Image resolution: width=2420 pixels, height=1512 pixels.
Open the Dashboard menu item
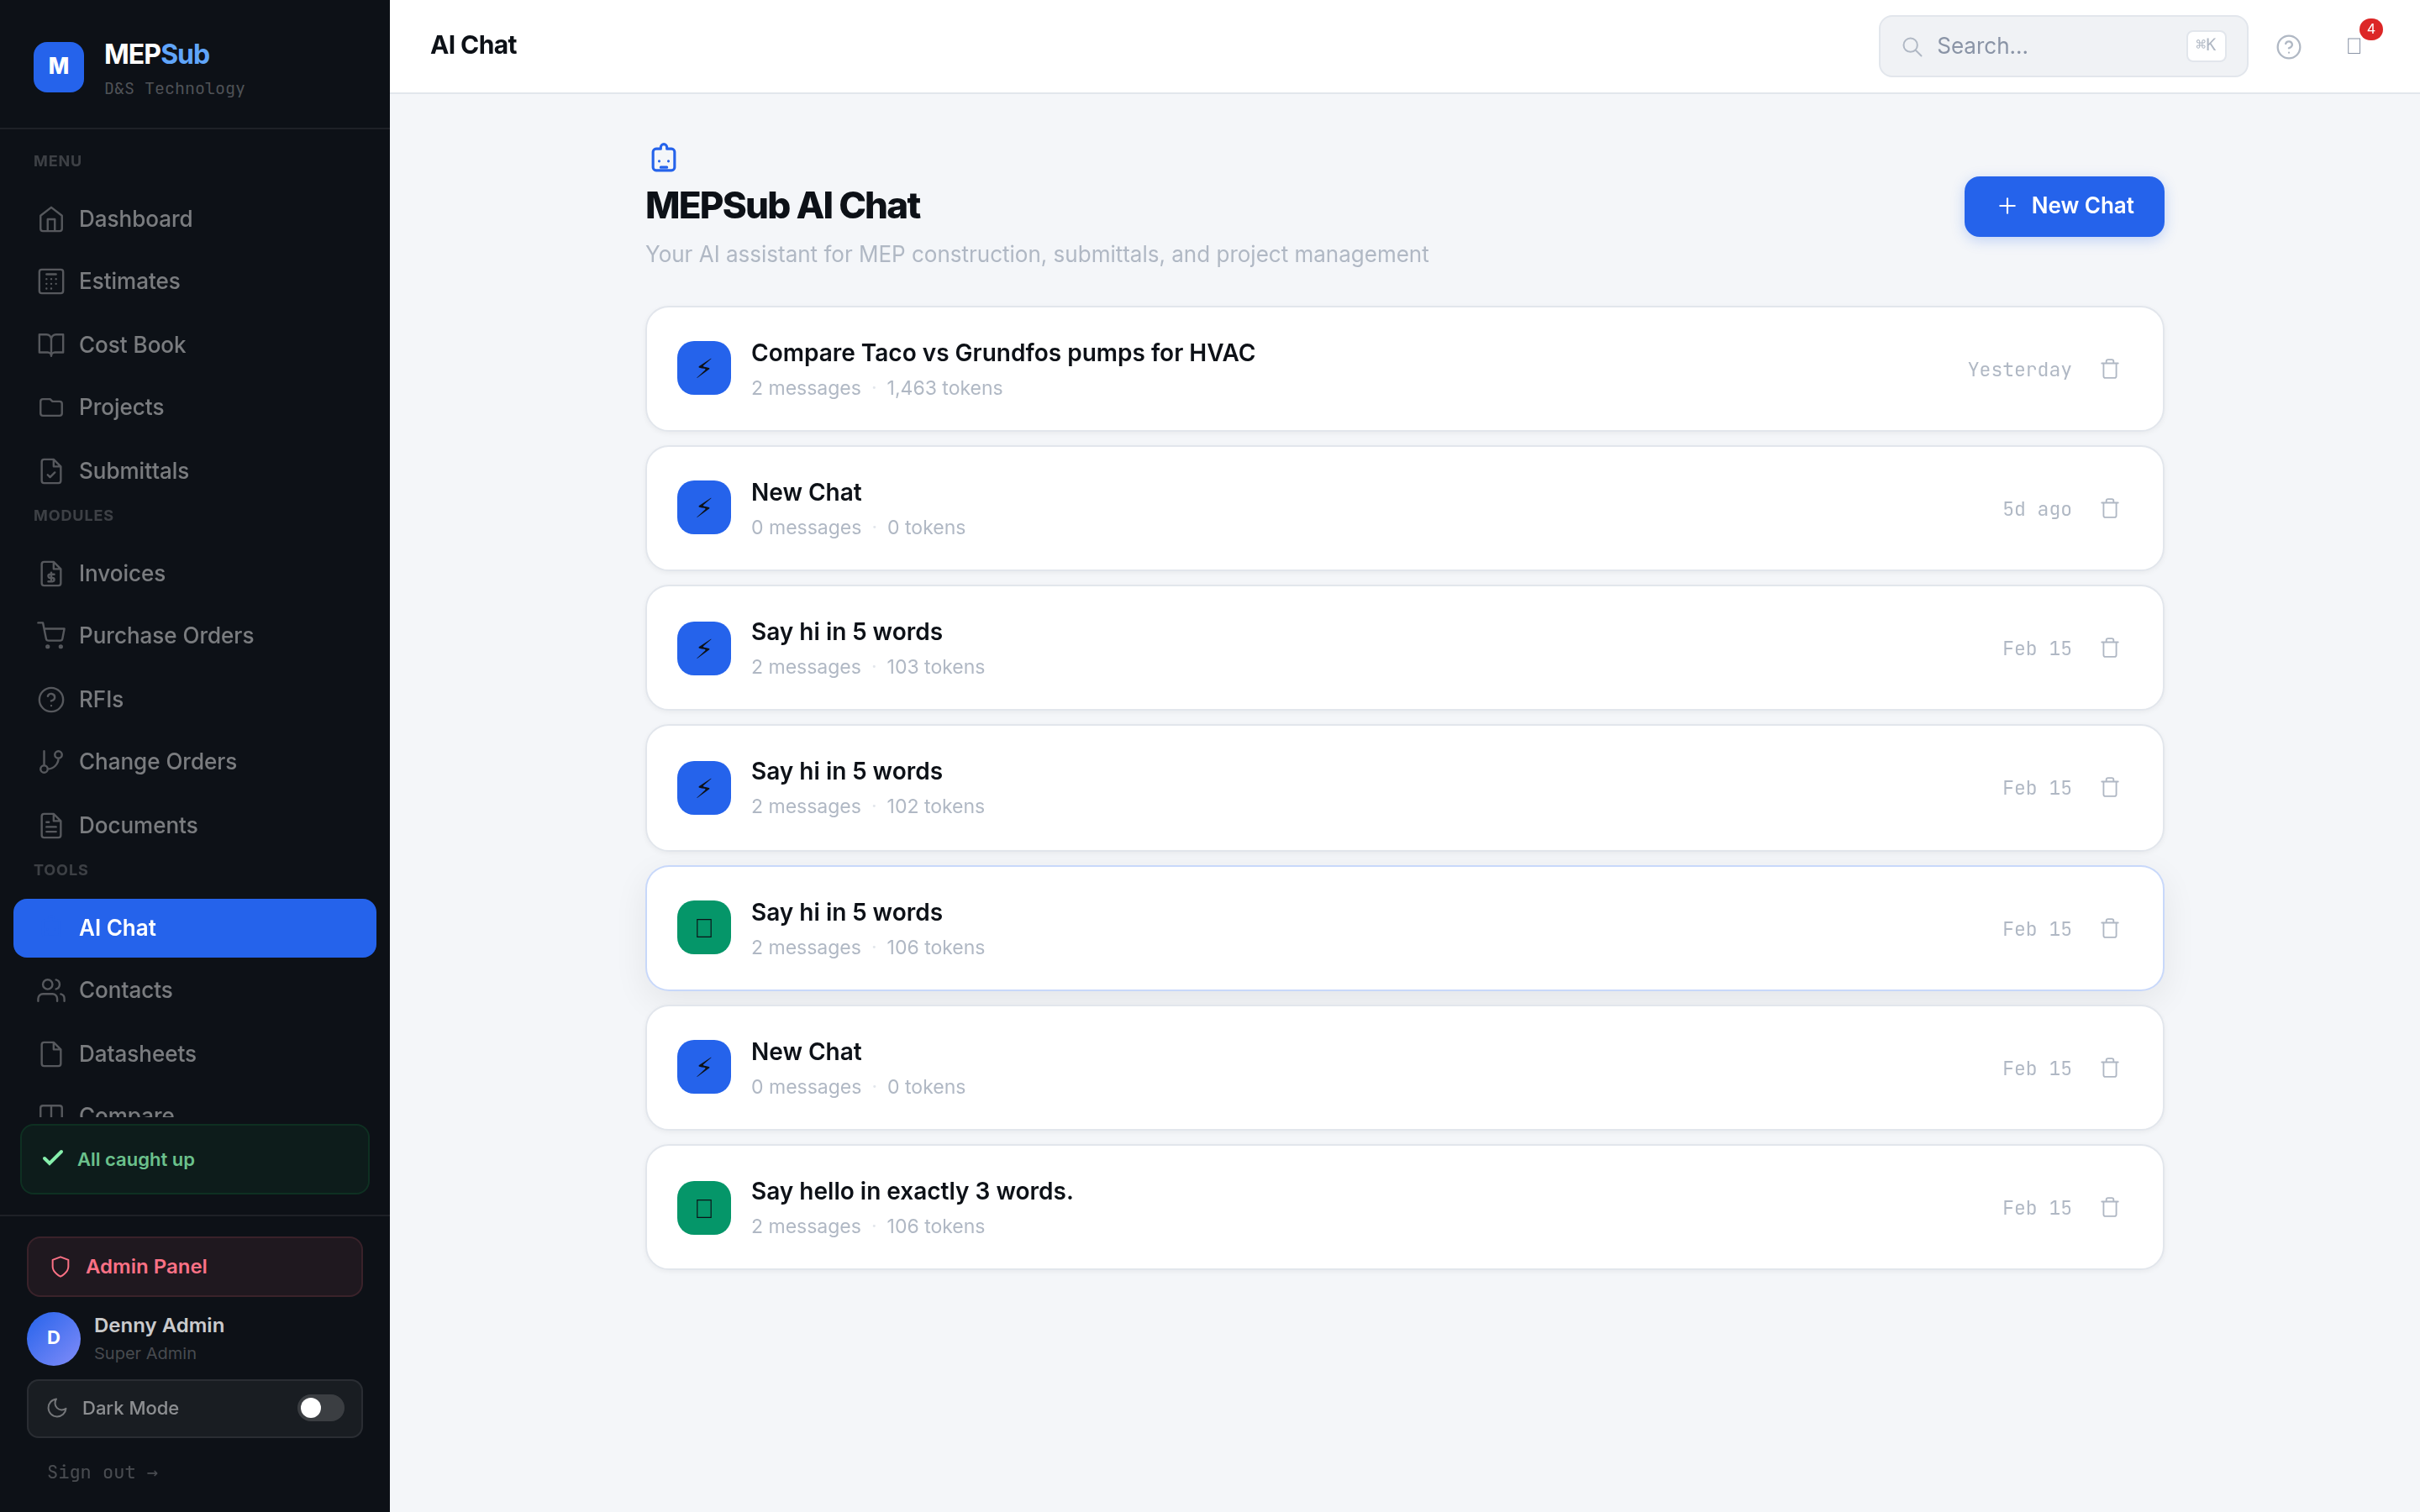(135, 219)
